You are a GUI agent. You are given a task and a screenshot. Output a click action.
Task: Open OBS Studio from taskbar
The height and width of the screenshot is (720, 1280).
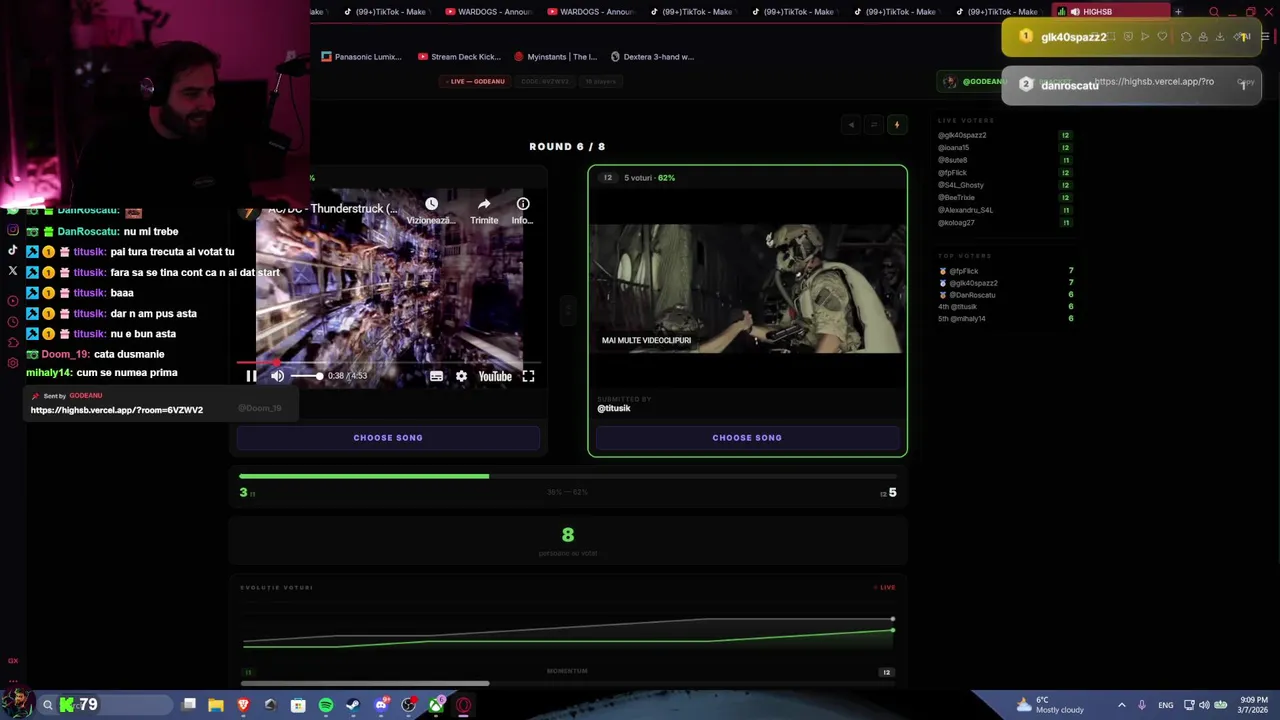[408, 705]
